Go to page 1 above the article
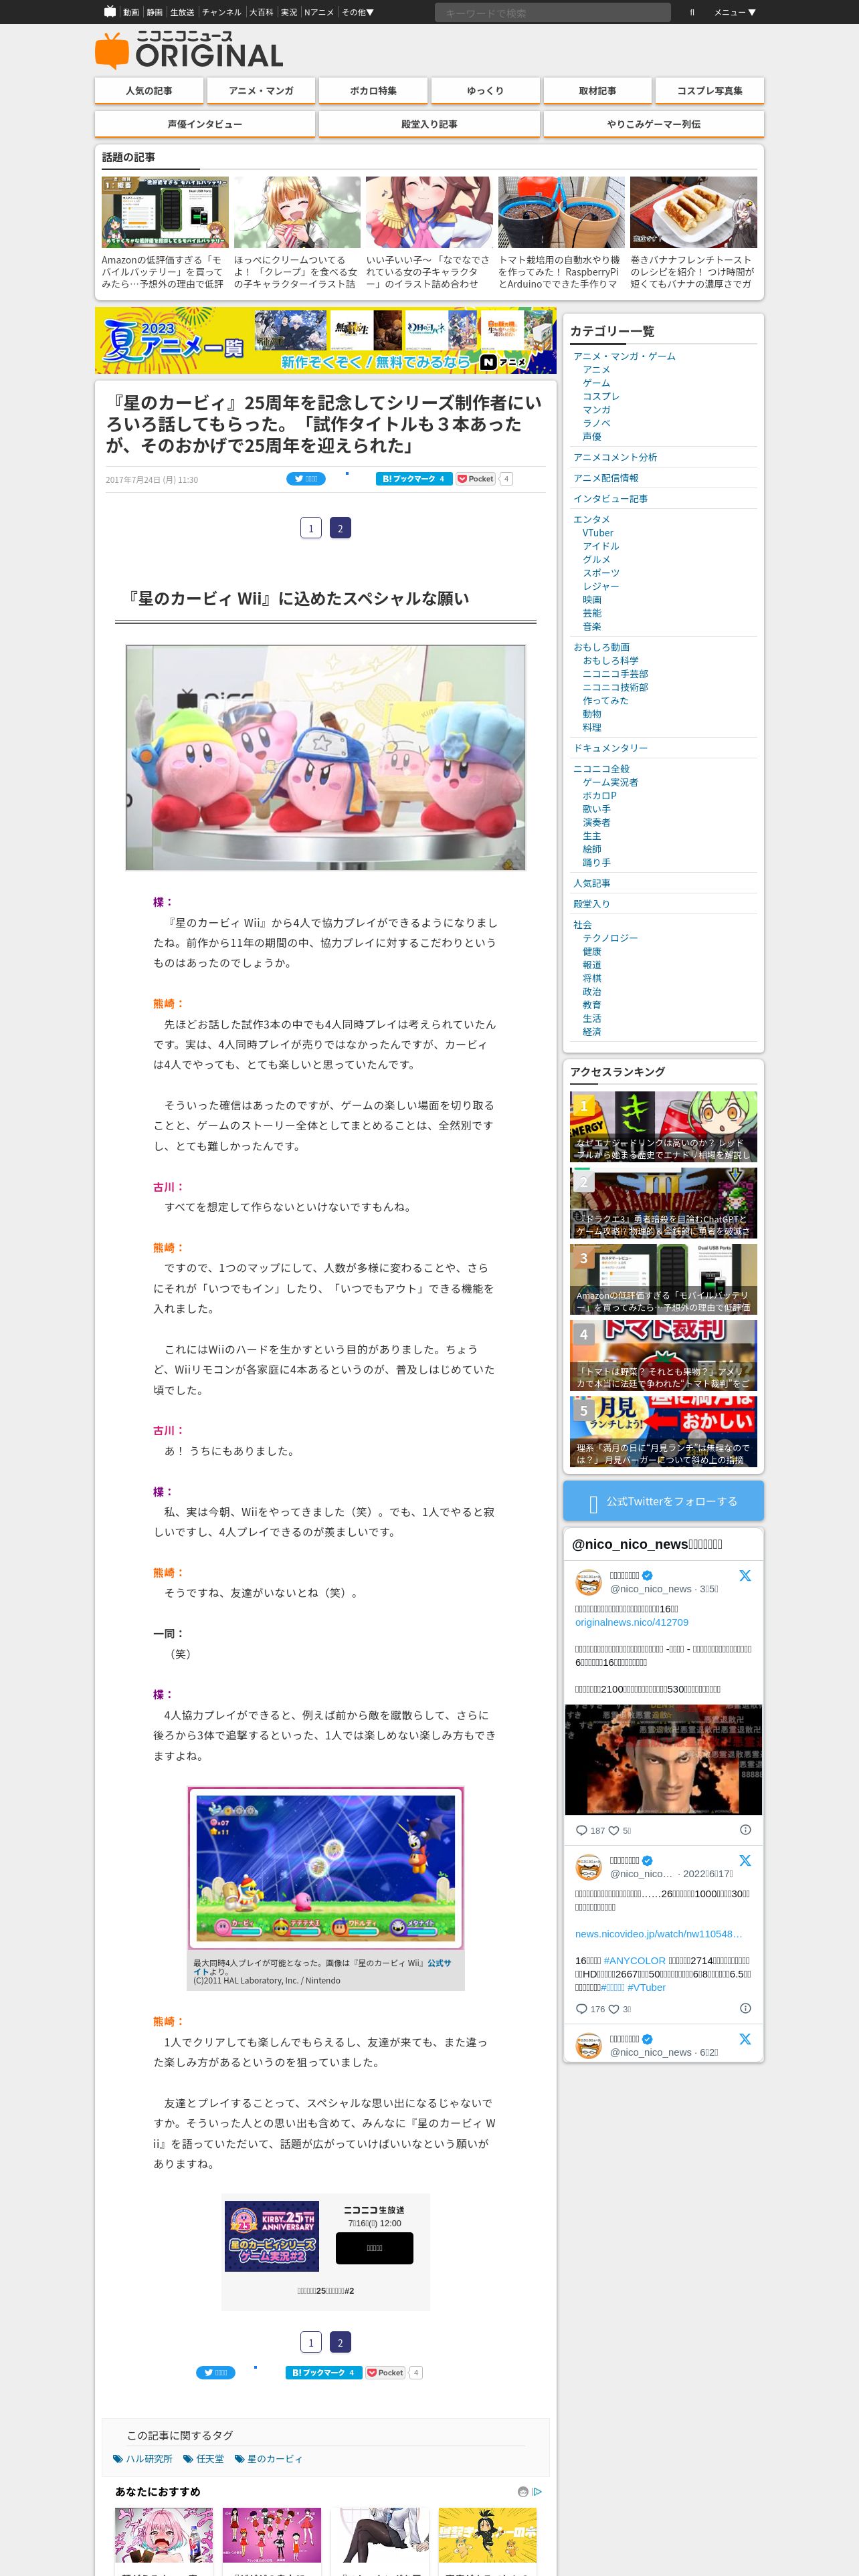This screenshot has width=859, height=2576. 311,528
